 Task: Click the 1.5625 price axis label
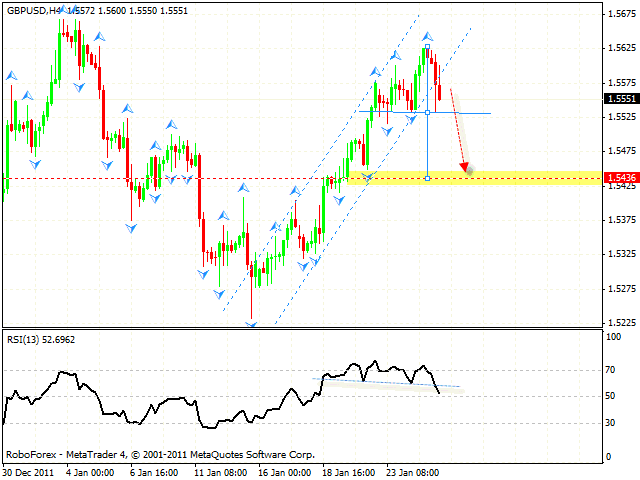[622, 48]
